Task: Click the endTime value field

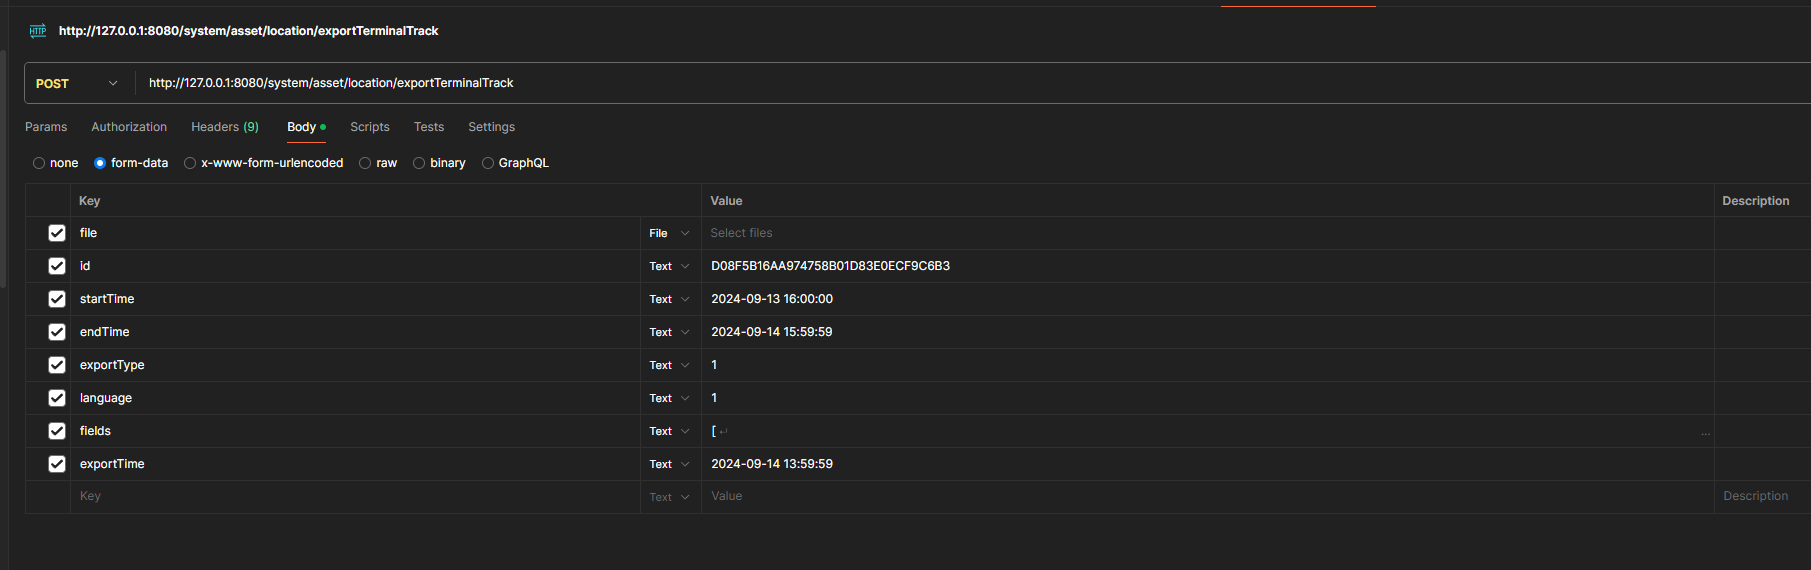Action: [1200, 332]
